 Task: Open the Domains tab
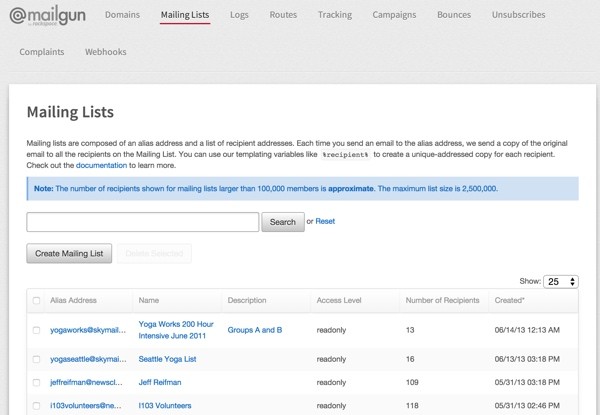pyautogui.click(x=122, y=15)
